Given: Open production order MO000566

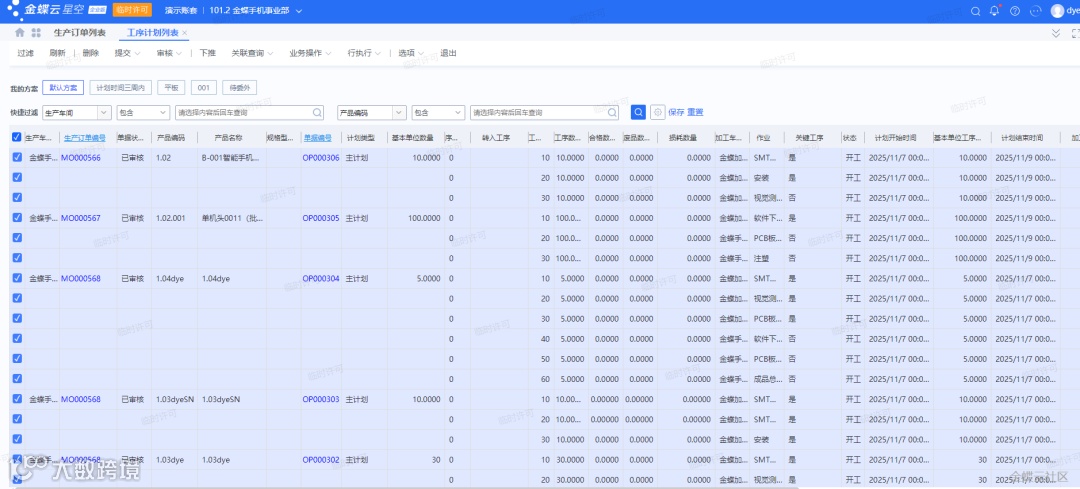Looking at the screenshot, I should [81, 158].
